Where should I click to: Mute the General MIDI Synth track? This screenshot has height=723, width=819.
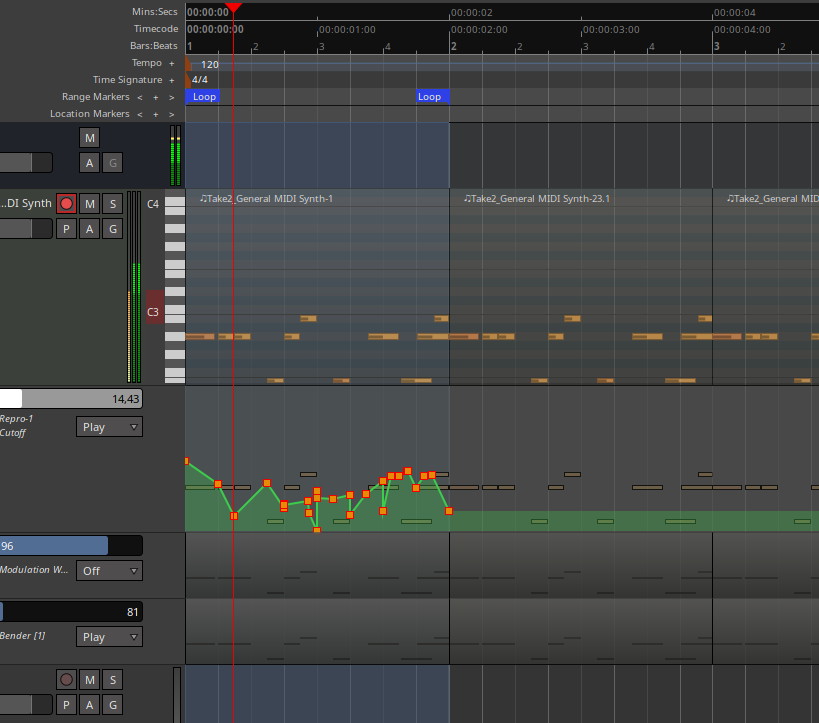[x=90, y=204]
